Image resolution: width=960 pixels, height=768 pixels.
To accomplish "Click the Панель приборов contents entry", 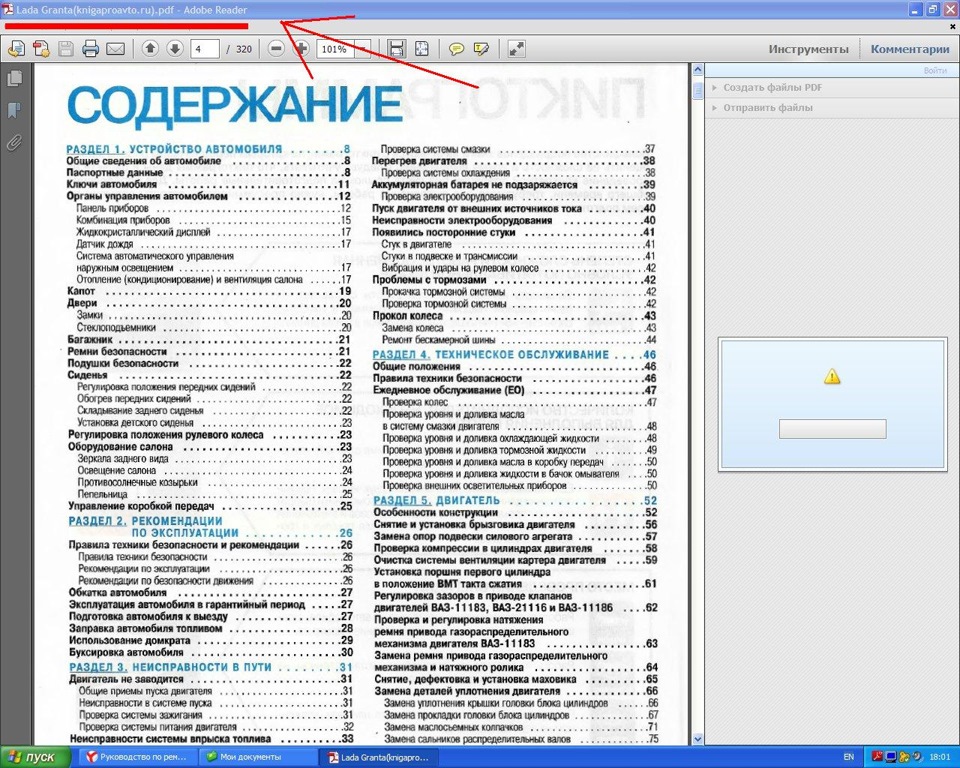I will 112,208.
